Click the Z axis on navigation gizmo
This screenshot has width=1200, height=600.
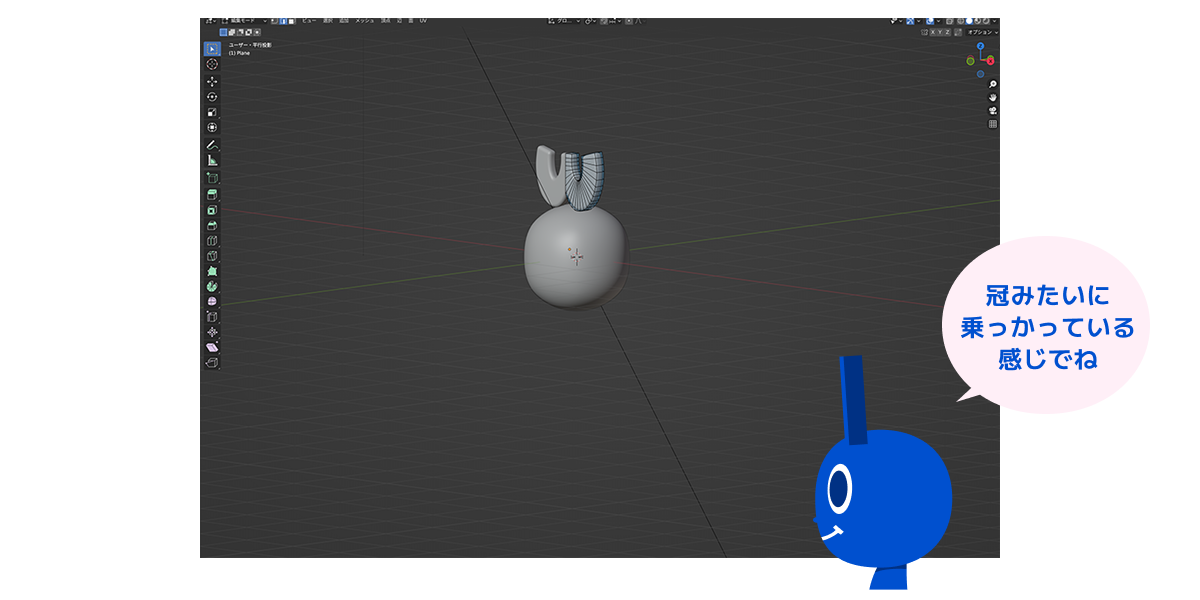980,46
